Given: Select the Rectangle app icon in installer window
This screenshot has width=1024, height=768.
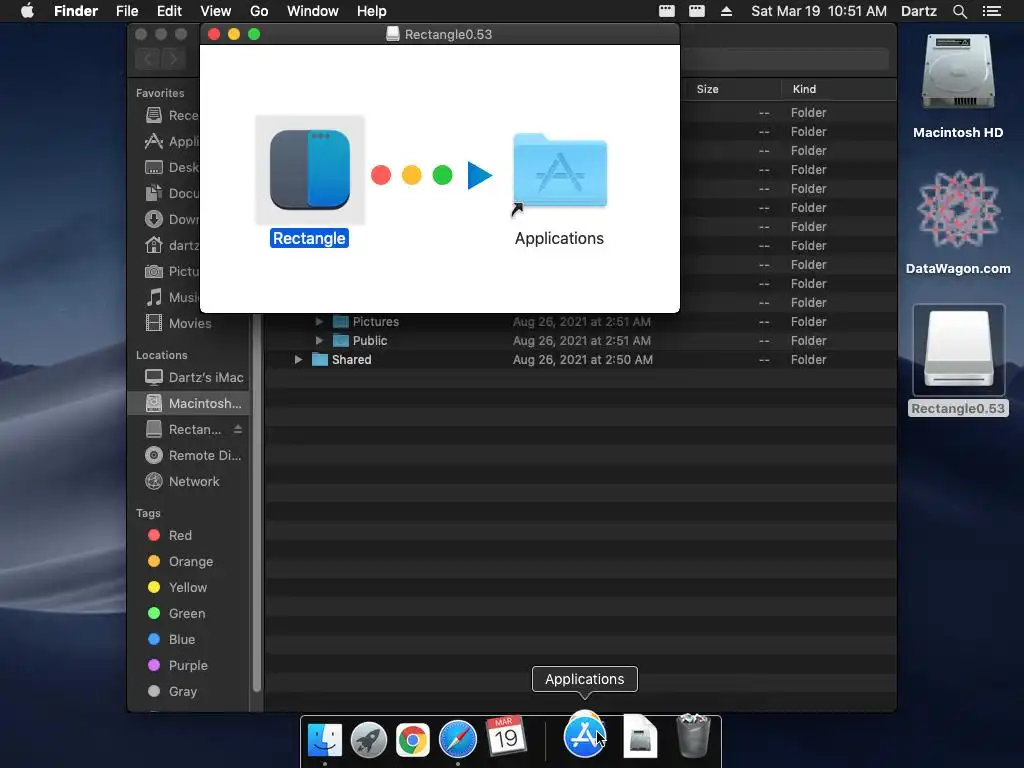Looking at the screenshot, I should pos(310,170).
